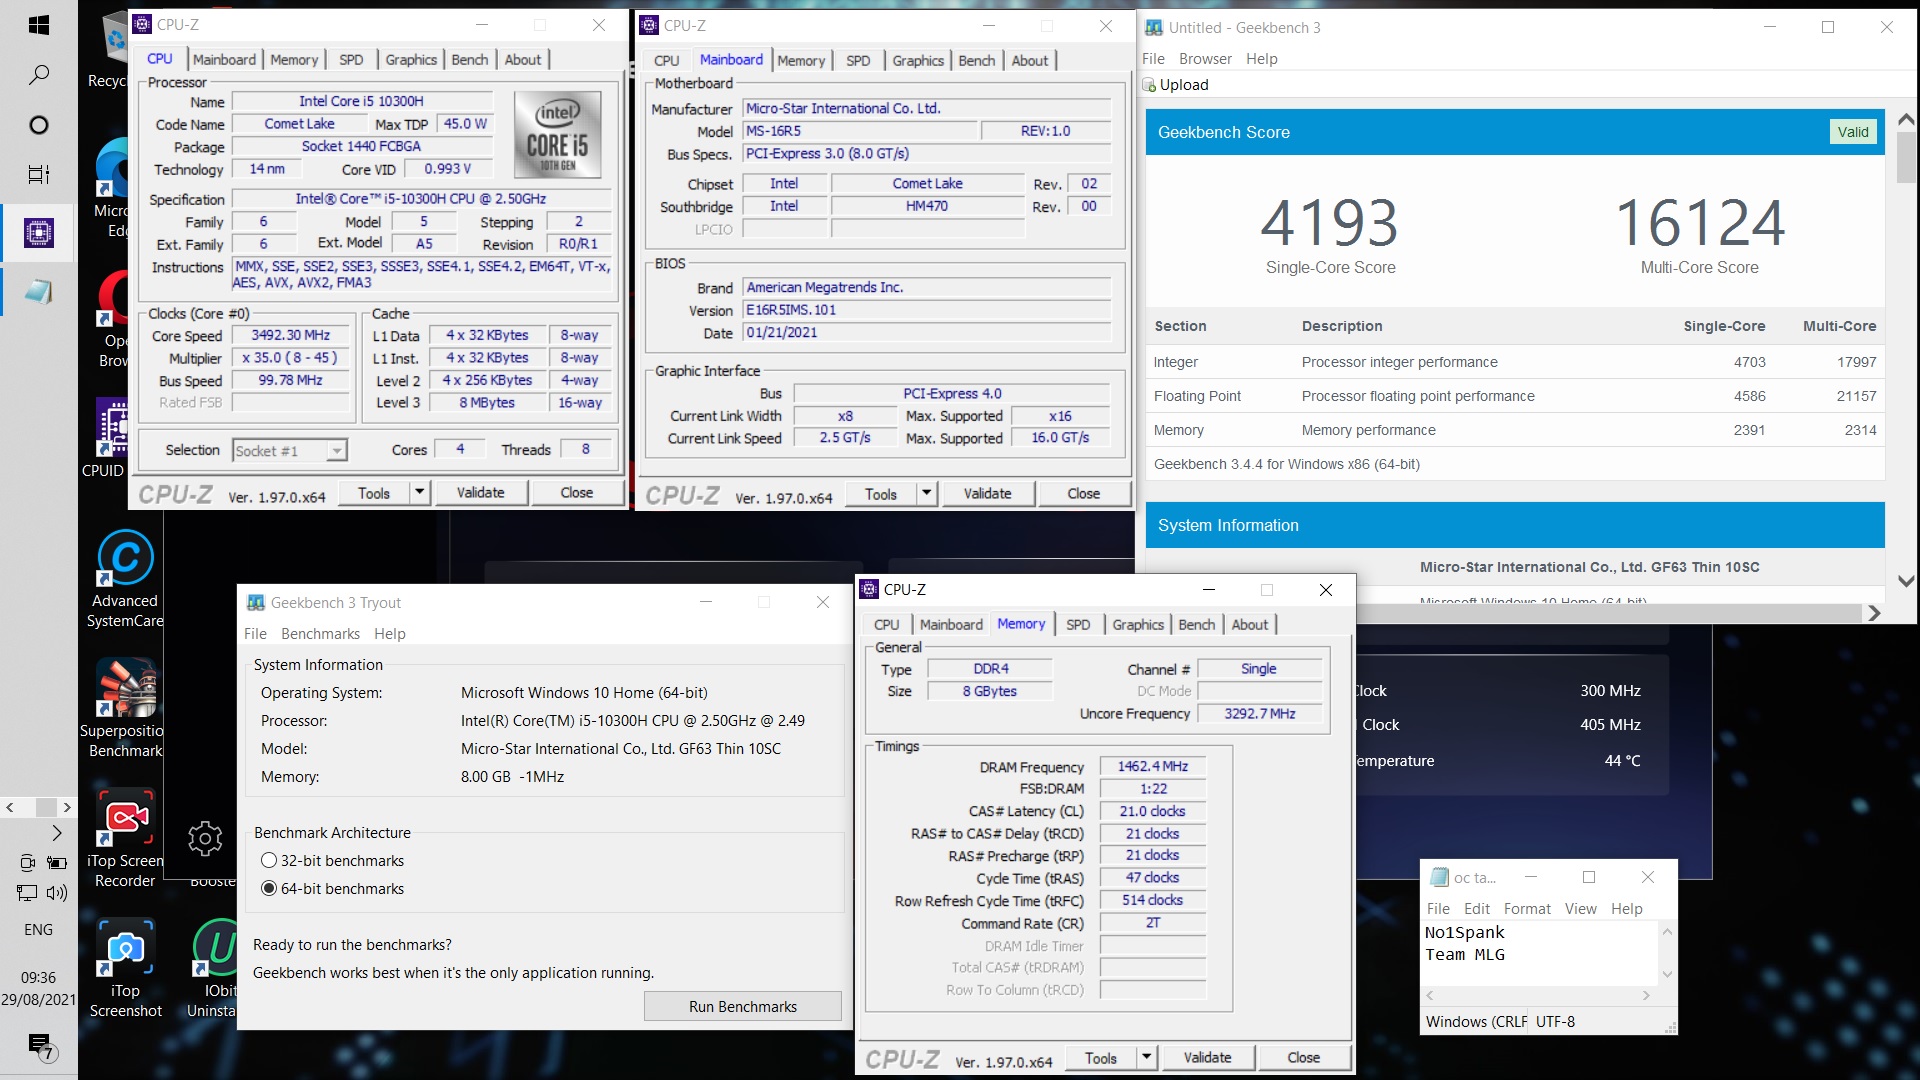This screenshot has height=1080, width=1920.
Task: Click the network tray icon
Action: click(x=27, y=893)
